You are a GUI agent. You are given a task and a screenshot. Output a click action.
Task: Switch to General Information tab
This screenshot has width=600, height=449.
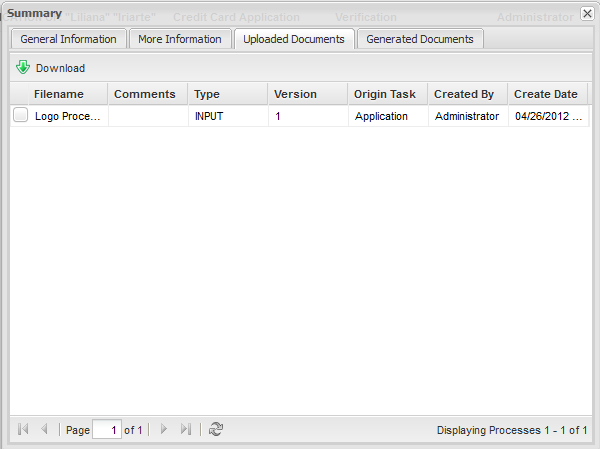(69, 39)
